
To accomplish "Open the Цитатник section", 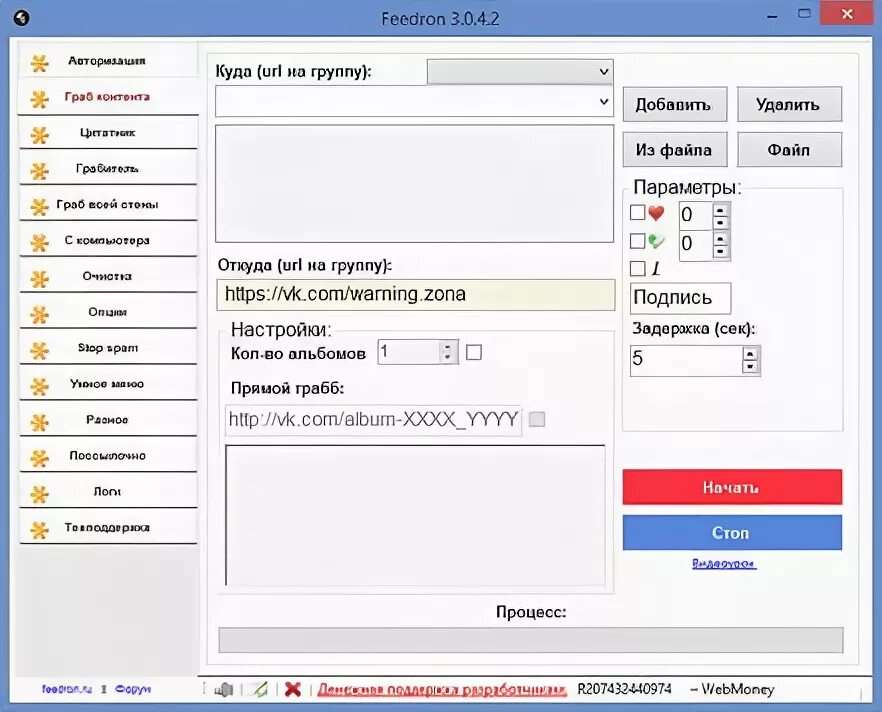I will 107,133.
